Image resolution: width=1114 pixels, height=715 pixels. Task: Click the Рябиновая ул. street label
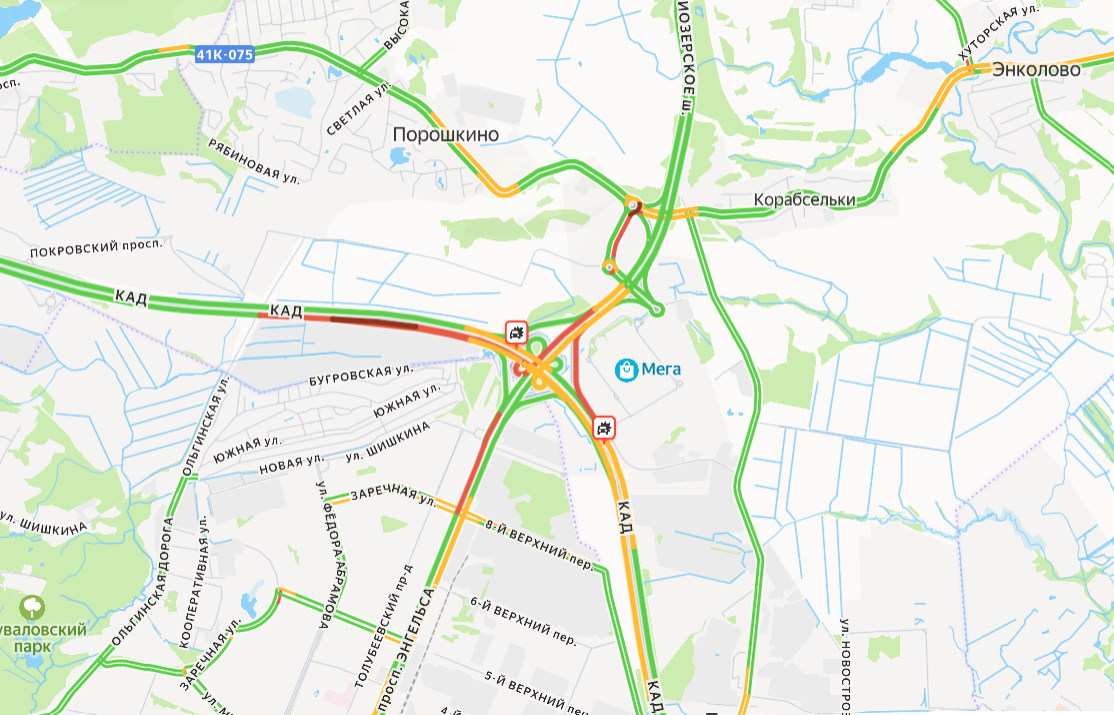254,161
